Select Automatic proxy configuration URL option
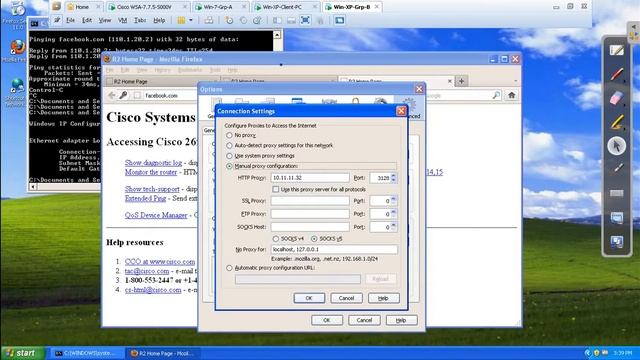 pos(229,268)
